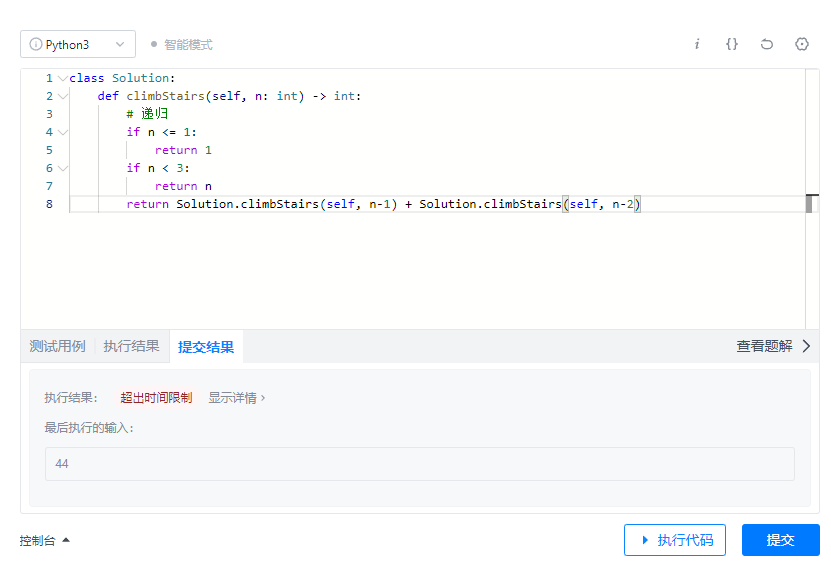Click the '# 递归' comment on line 3
The image size is (831, 573).
pyautogui.click(x=147, y=113)
